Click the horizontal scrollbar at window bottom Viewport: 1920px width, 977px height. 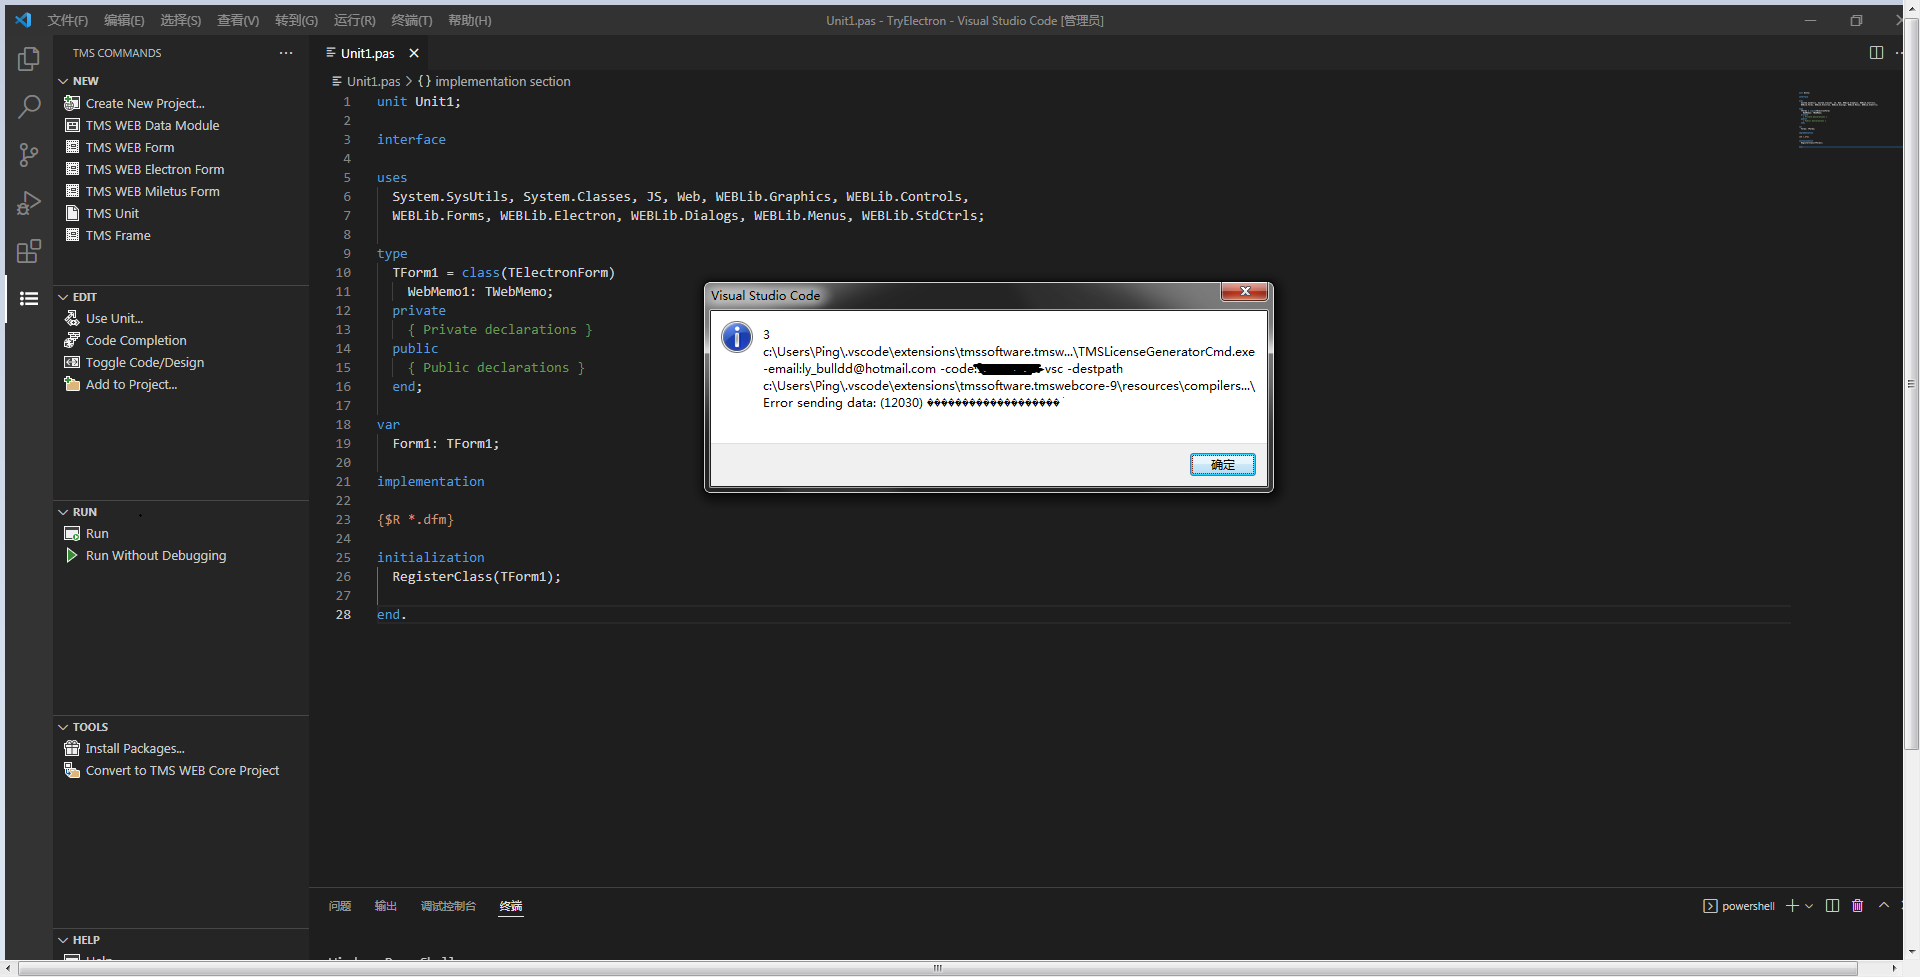(937, 968)
